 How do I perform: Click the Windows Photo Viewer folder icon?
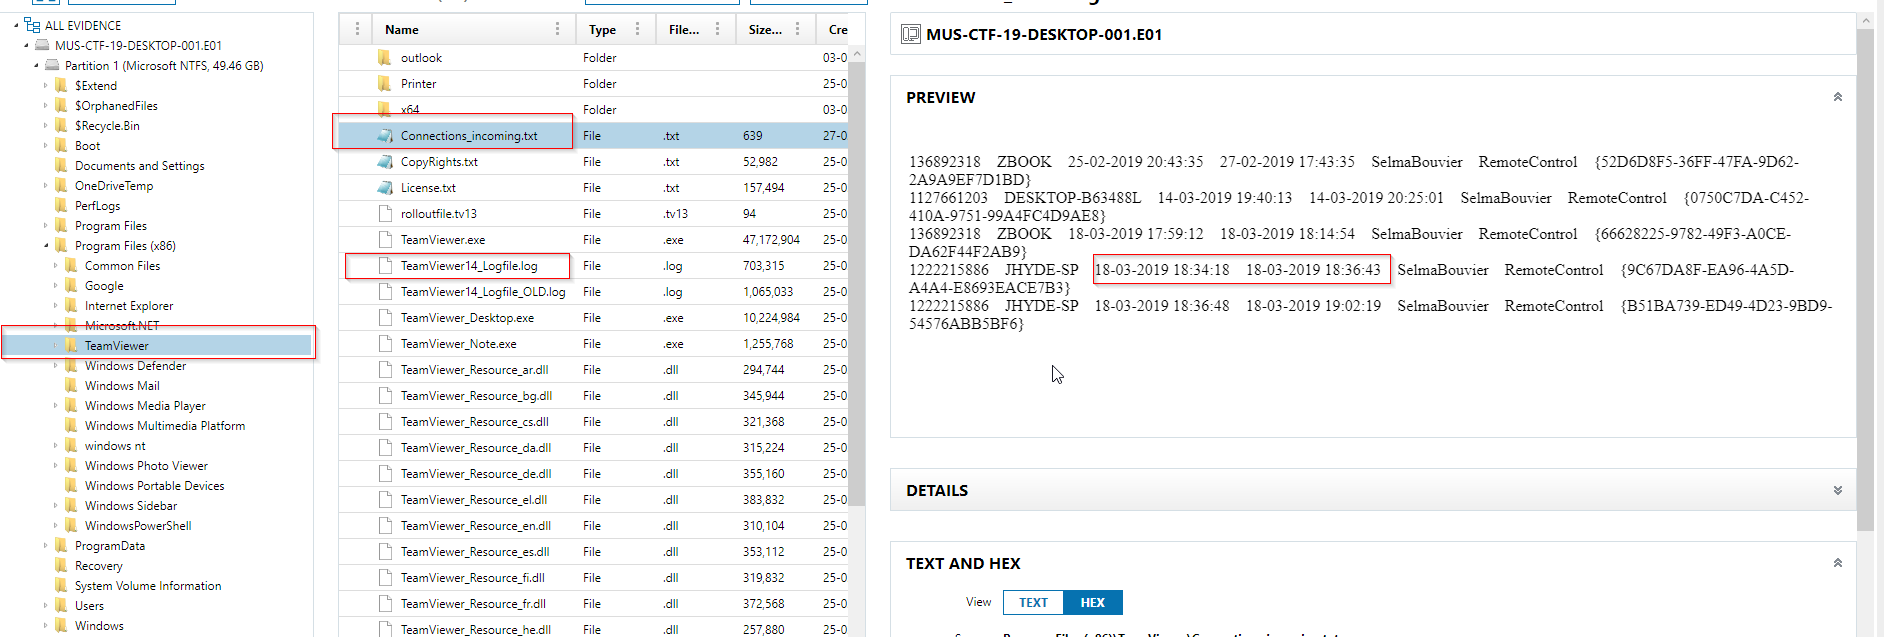tap(72, 465)
